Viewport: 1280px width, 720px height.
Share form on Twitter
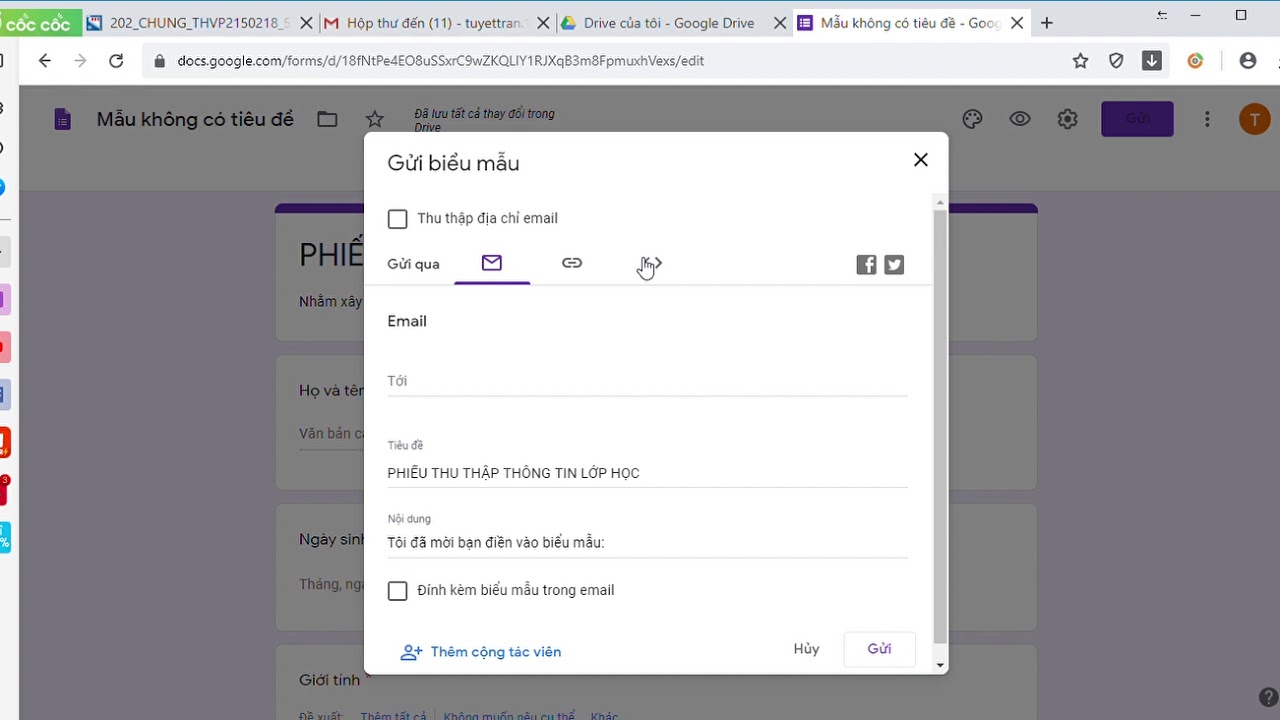click(x=894, y=265)
